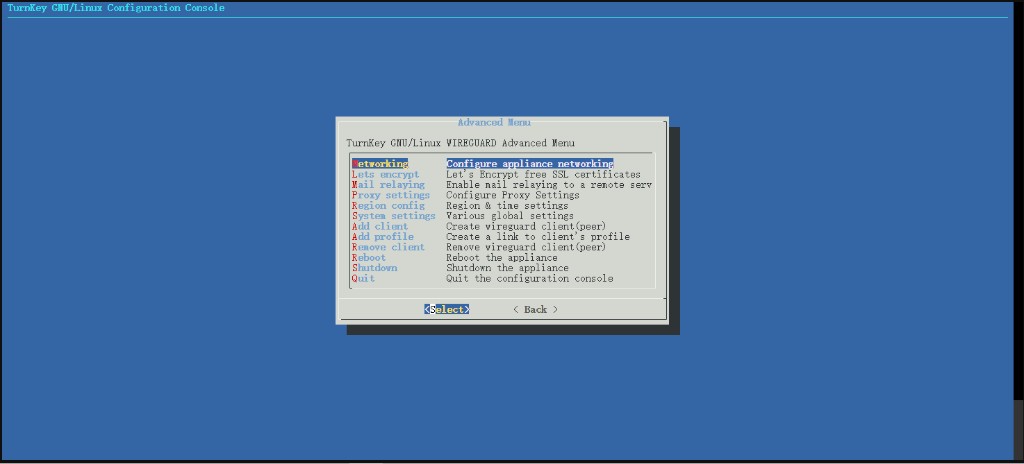Click 'Create a link to client's profile' text

(x=538, y=237)
